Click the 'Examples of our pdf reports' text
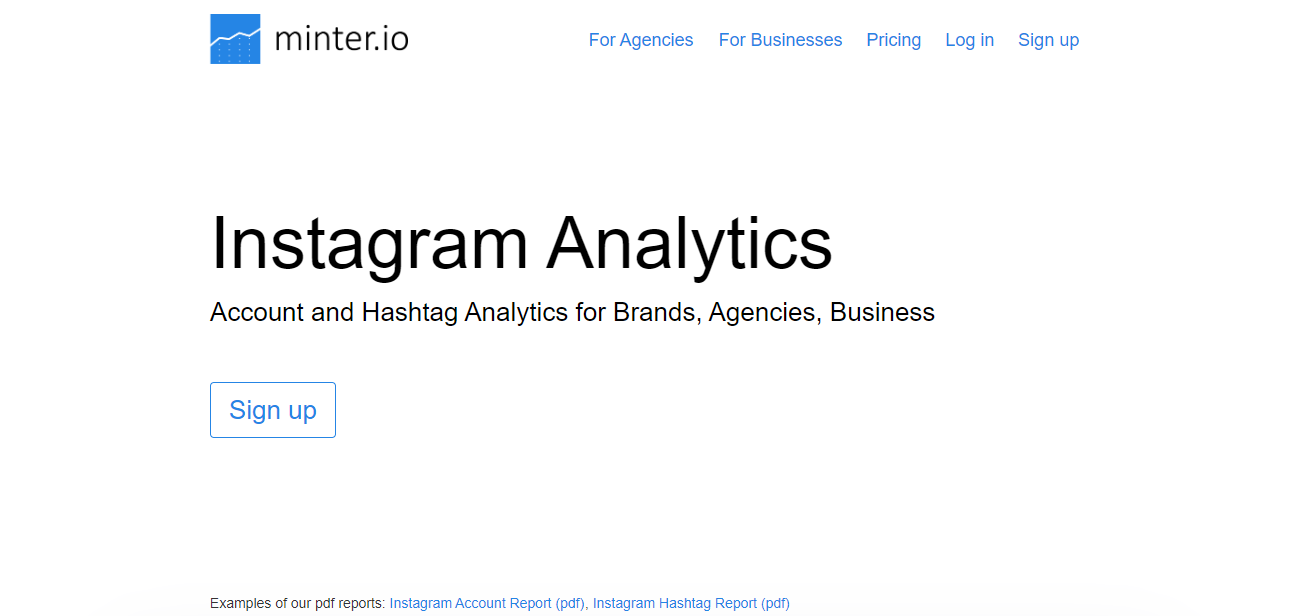 click(297, 603)
